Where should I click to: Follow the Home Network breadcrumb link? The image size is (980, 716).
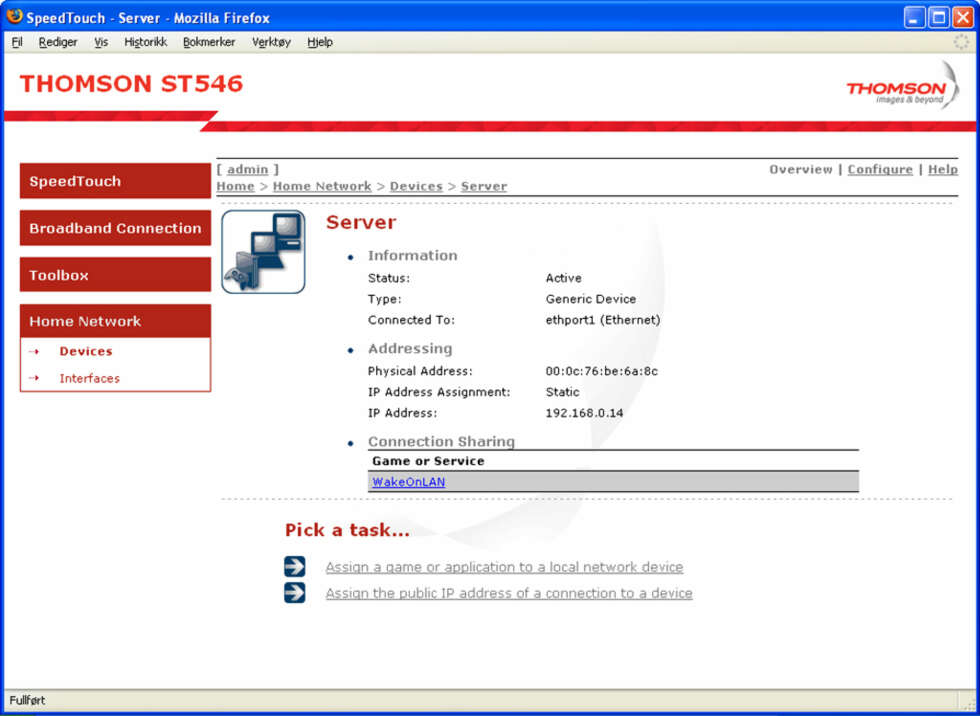point(322,186)
